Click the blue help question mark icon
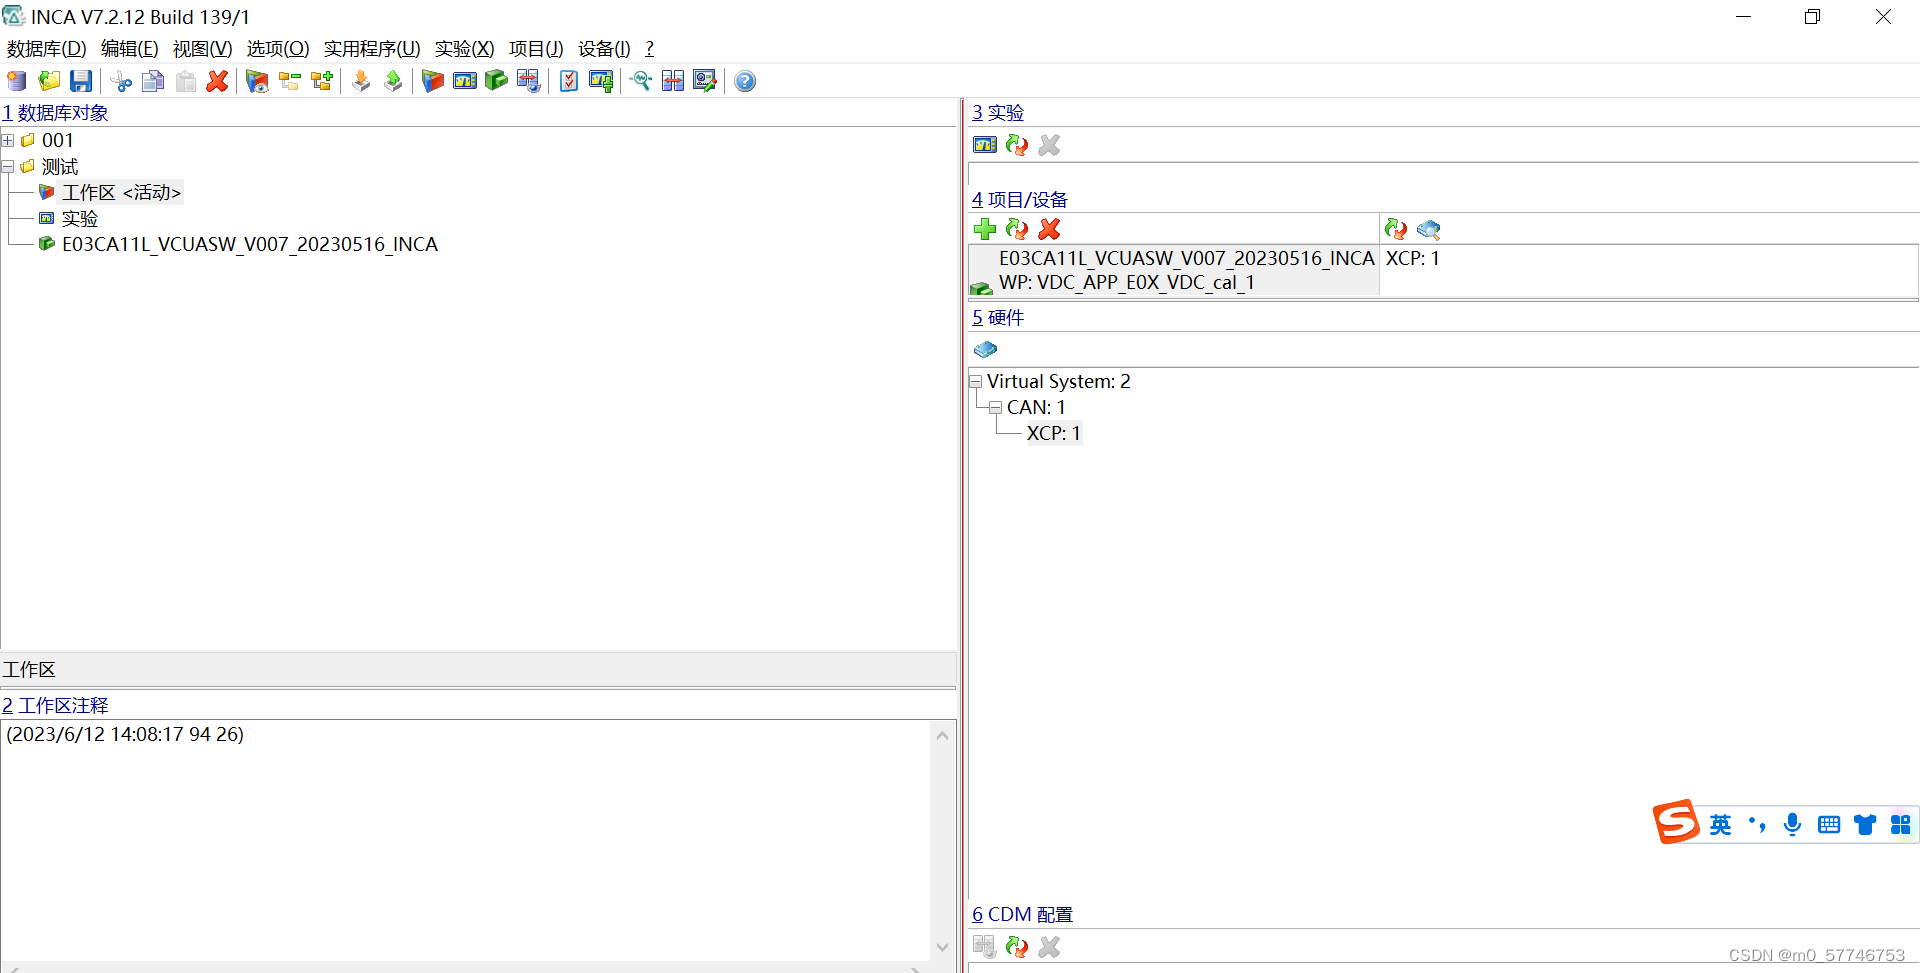1920x973 pixels. [x=745, y=81]
